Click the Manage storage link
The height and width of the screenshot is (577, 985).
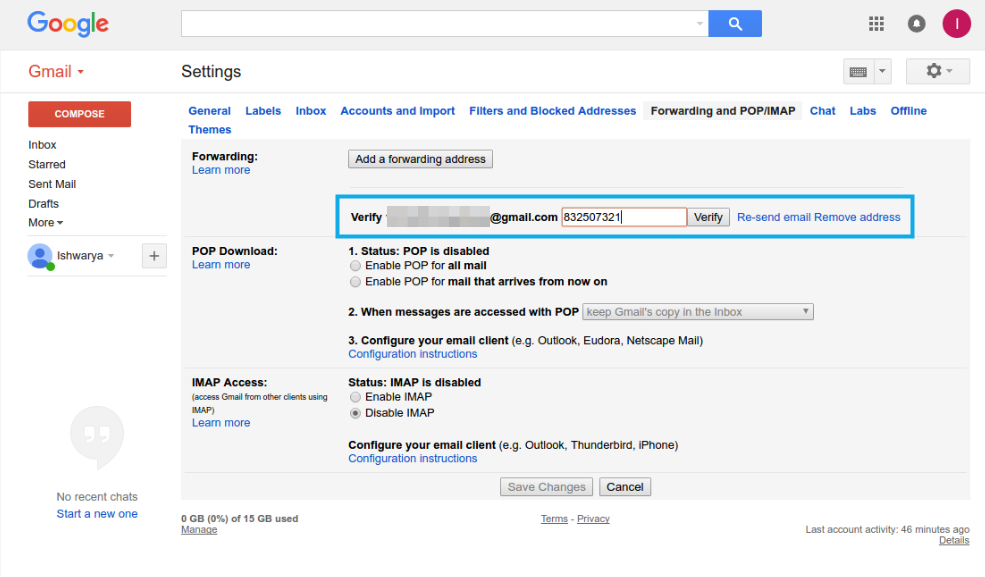coord(199,530)
